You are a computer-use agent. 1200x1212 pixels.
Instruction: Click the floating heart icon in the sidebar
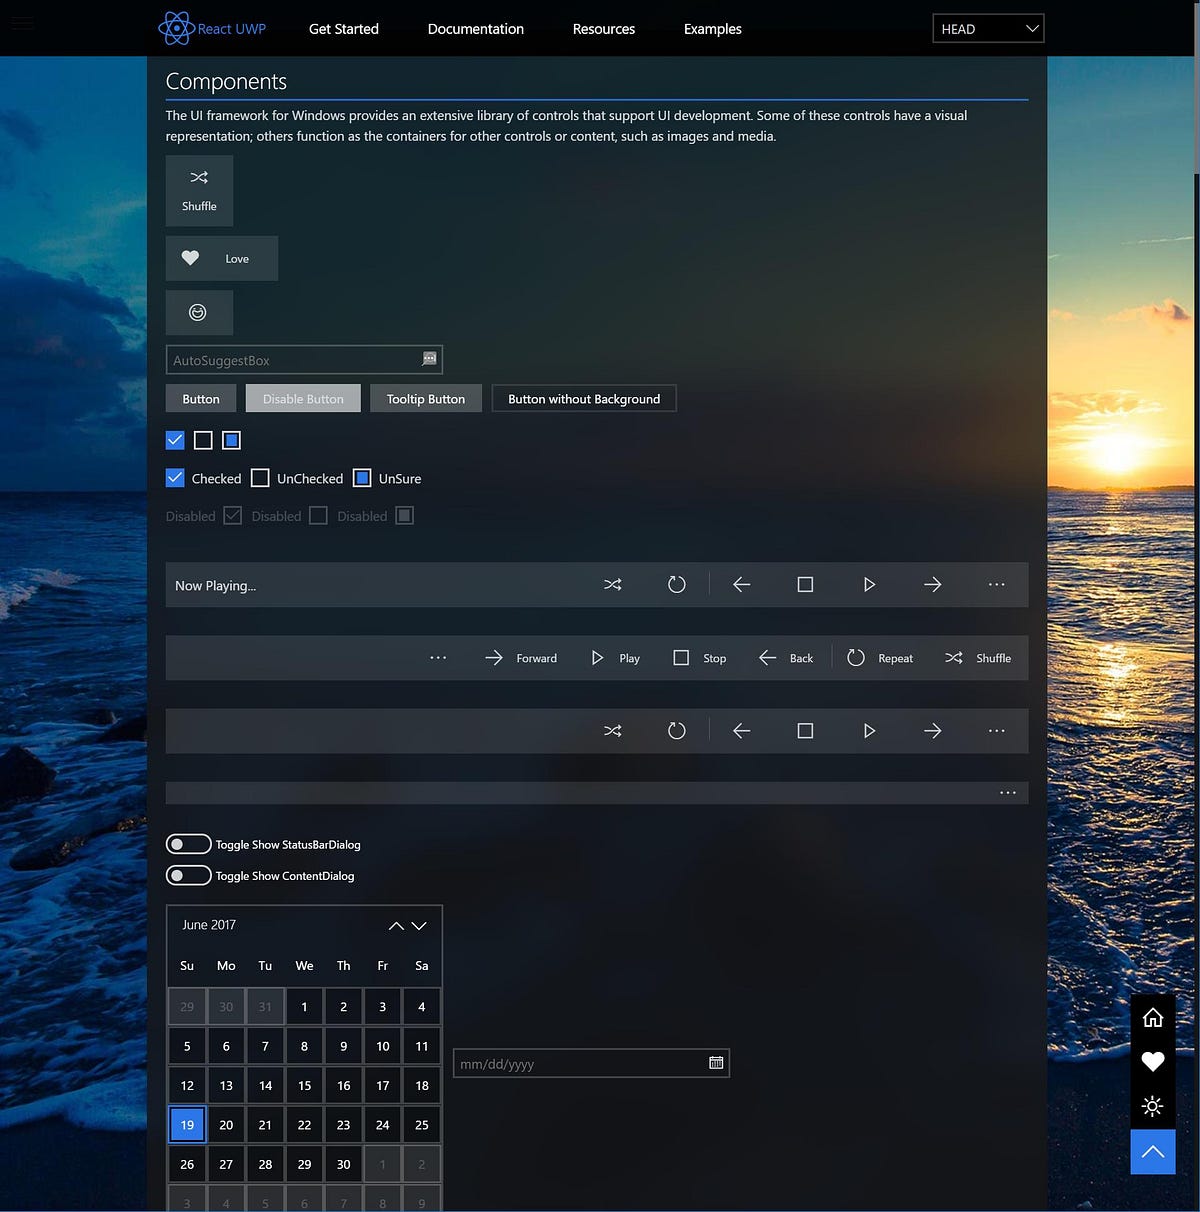pos(1153,1062)
